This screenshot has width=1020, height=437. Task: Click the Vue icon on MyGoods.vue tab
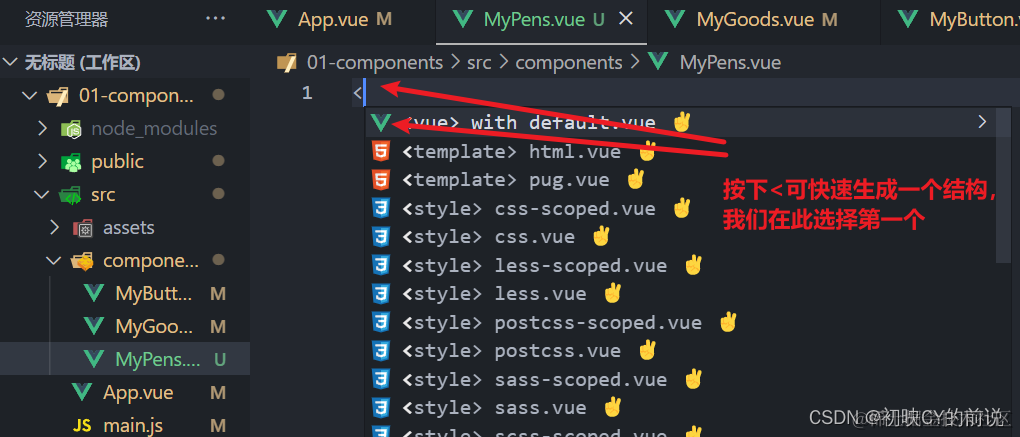pos(675,19)
